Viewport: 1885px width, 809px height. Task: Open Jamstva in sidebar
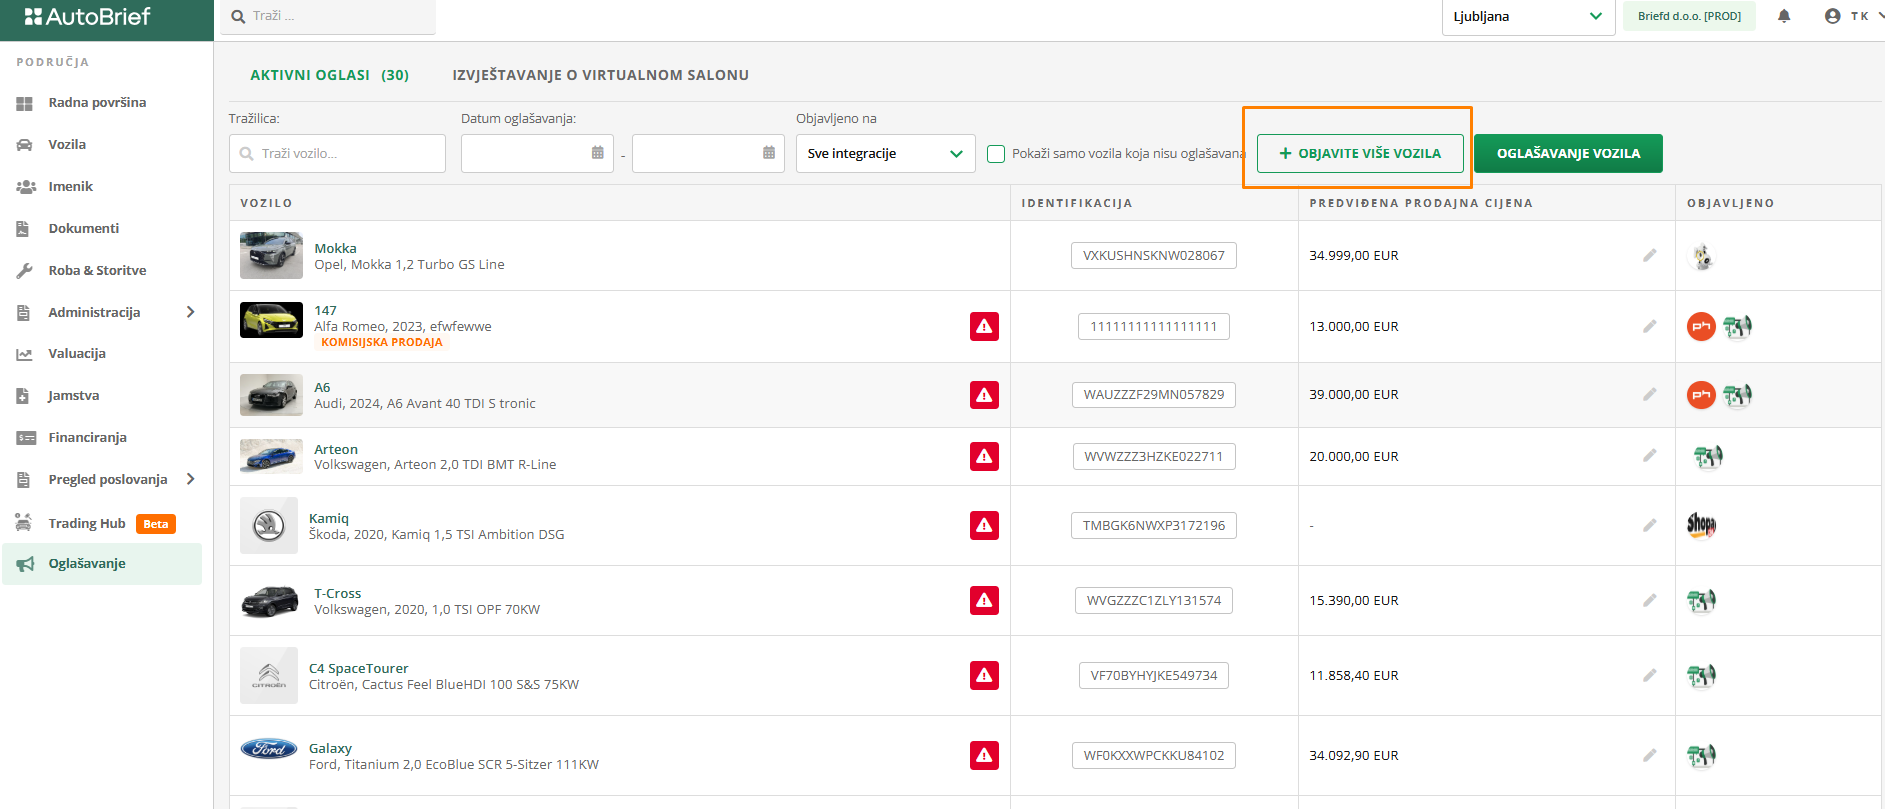74,395
